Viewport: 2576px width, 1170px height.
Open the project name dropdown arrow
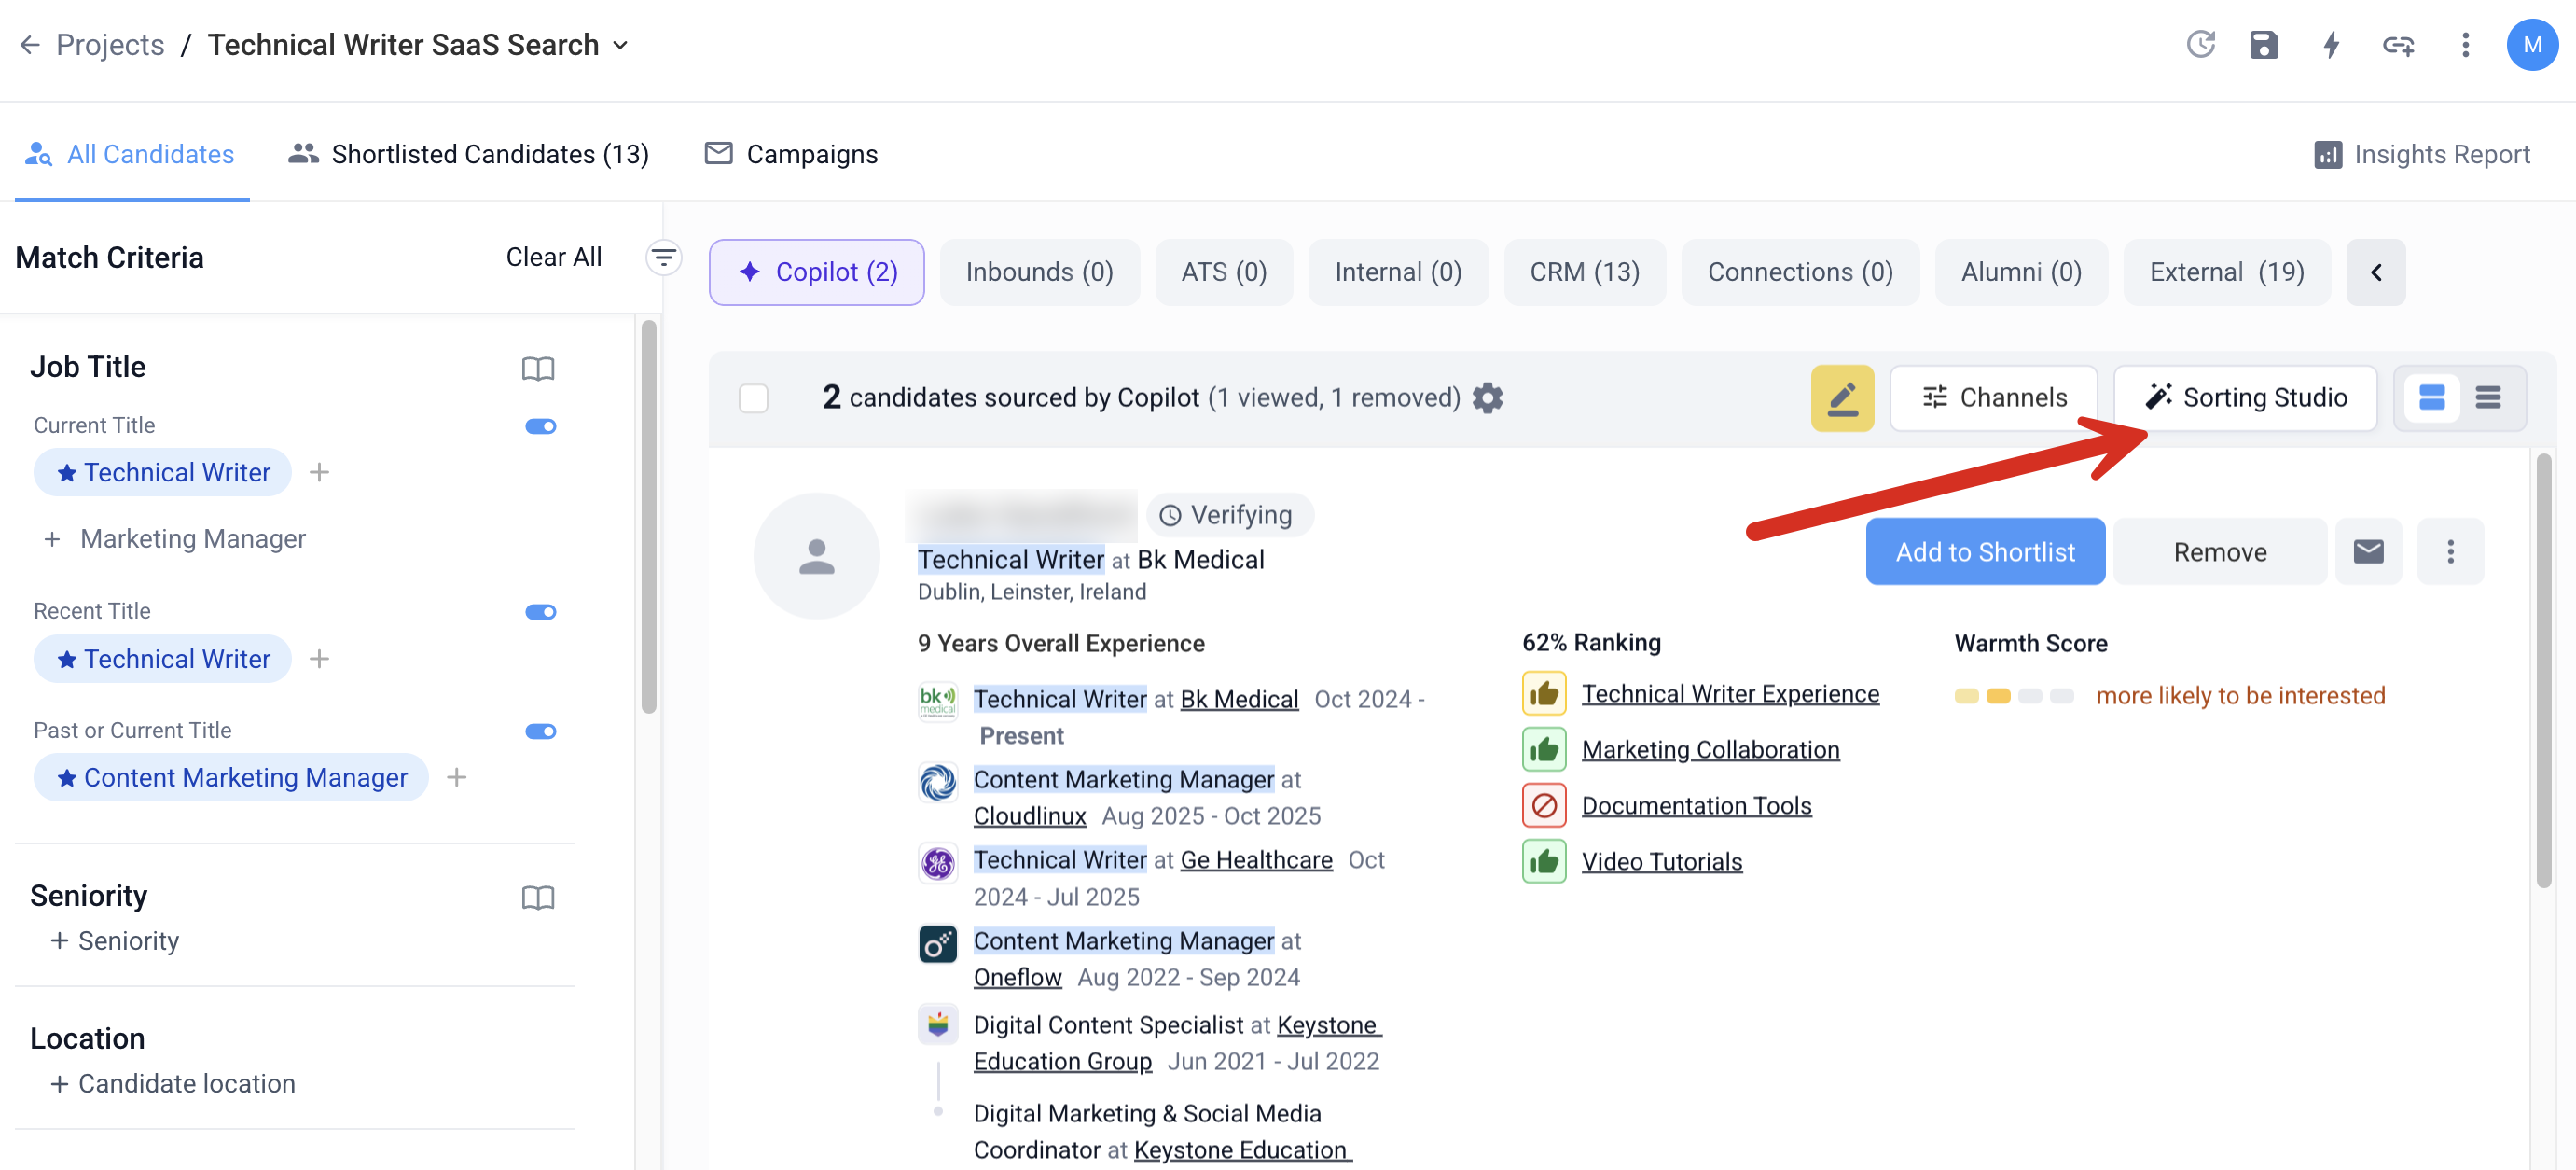[620, 45]
